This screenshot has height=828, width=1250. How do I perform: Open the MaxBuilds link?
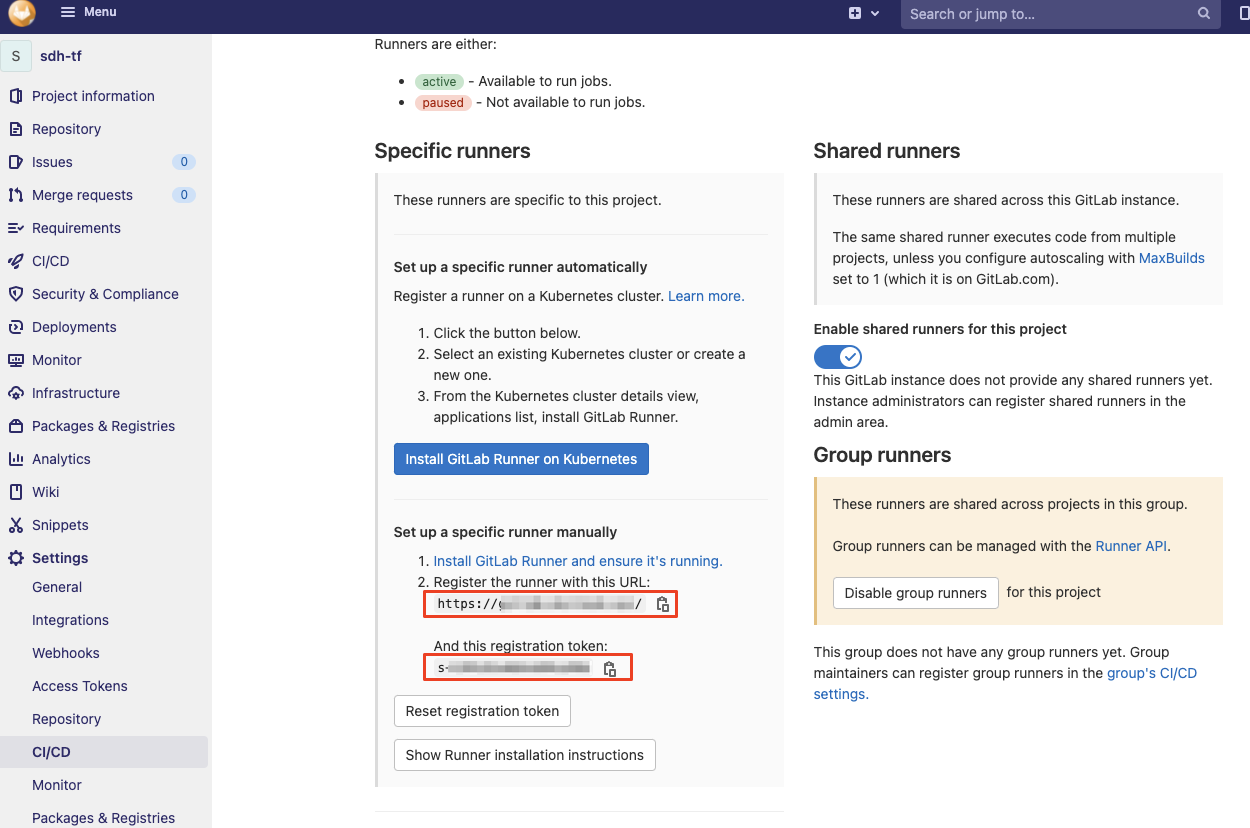tap(1172, 258)
